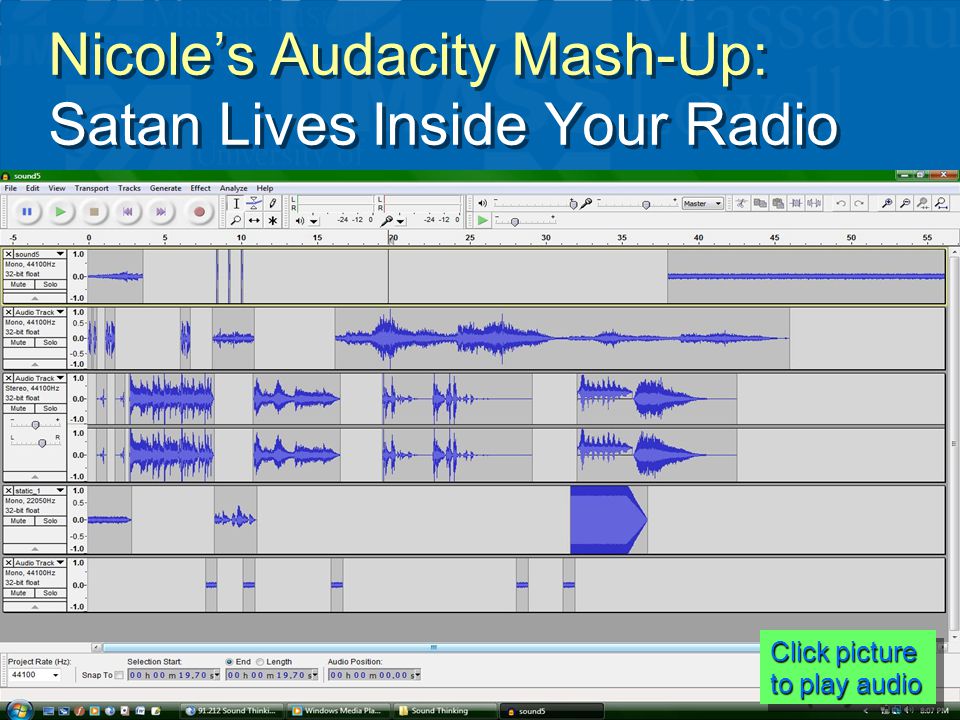Viewport: 960px width, 720px height.
Task: Solo the Stereo Audio Track
Action: pyautogui.click(x=50, y=408)
